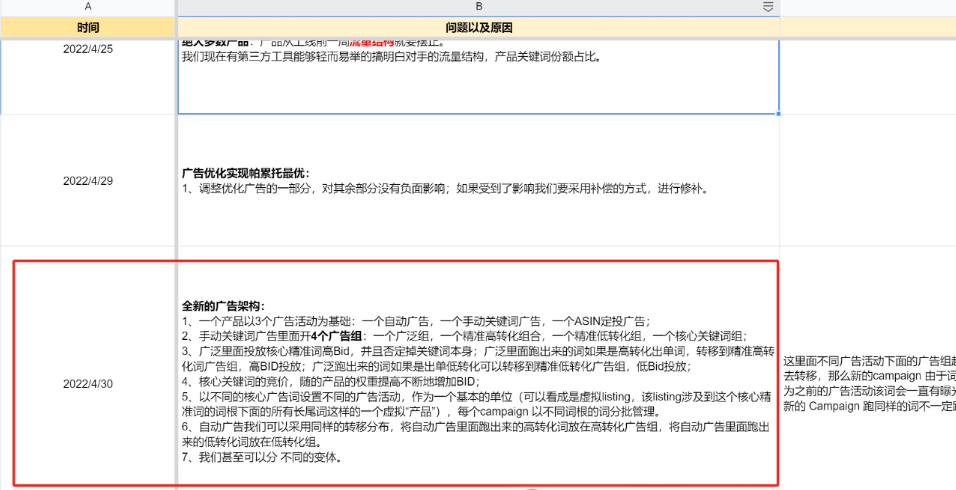Select the 2022/4/30 date cell
Viewport: 956px width, 490px height.
point(88,384)
